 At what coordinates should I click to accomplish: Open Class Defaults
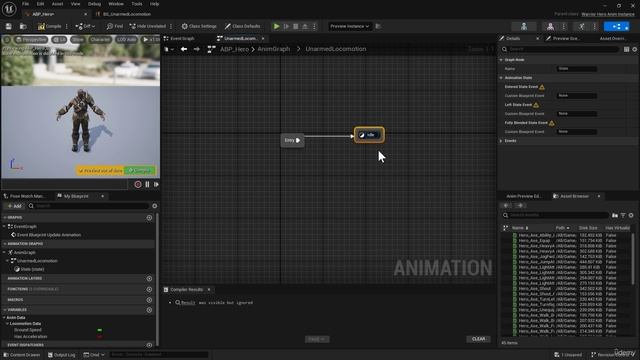point(242,26)
